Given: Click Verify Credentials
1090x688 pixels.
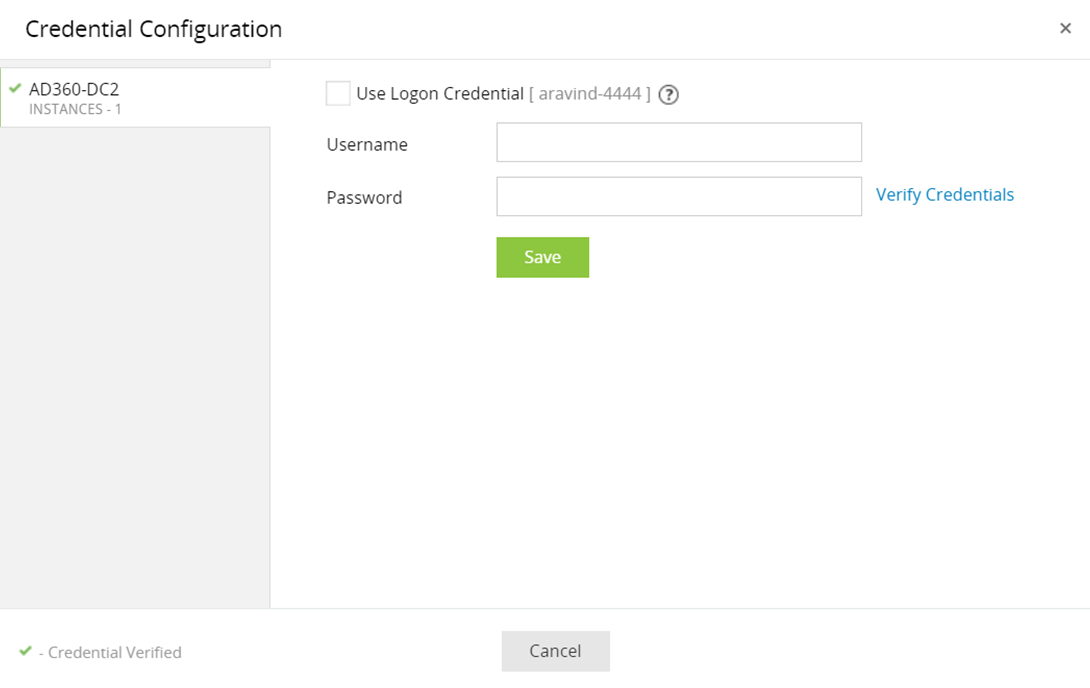Looking at the screenshot, I should tap(944, 194).
